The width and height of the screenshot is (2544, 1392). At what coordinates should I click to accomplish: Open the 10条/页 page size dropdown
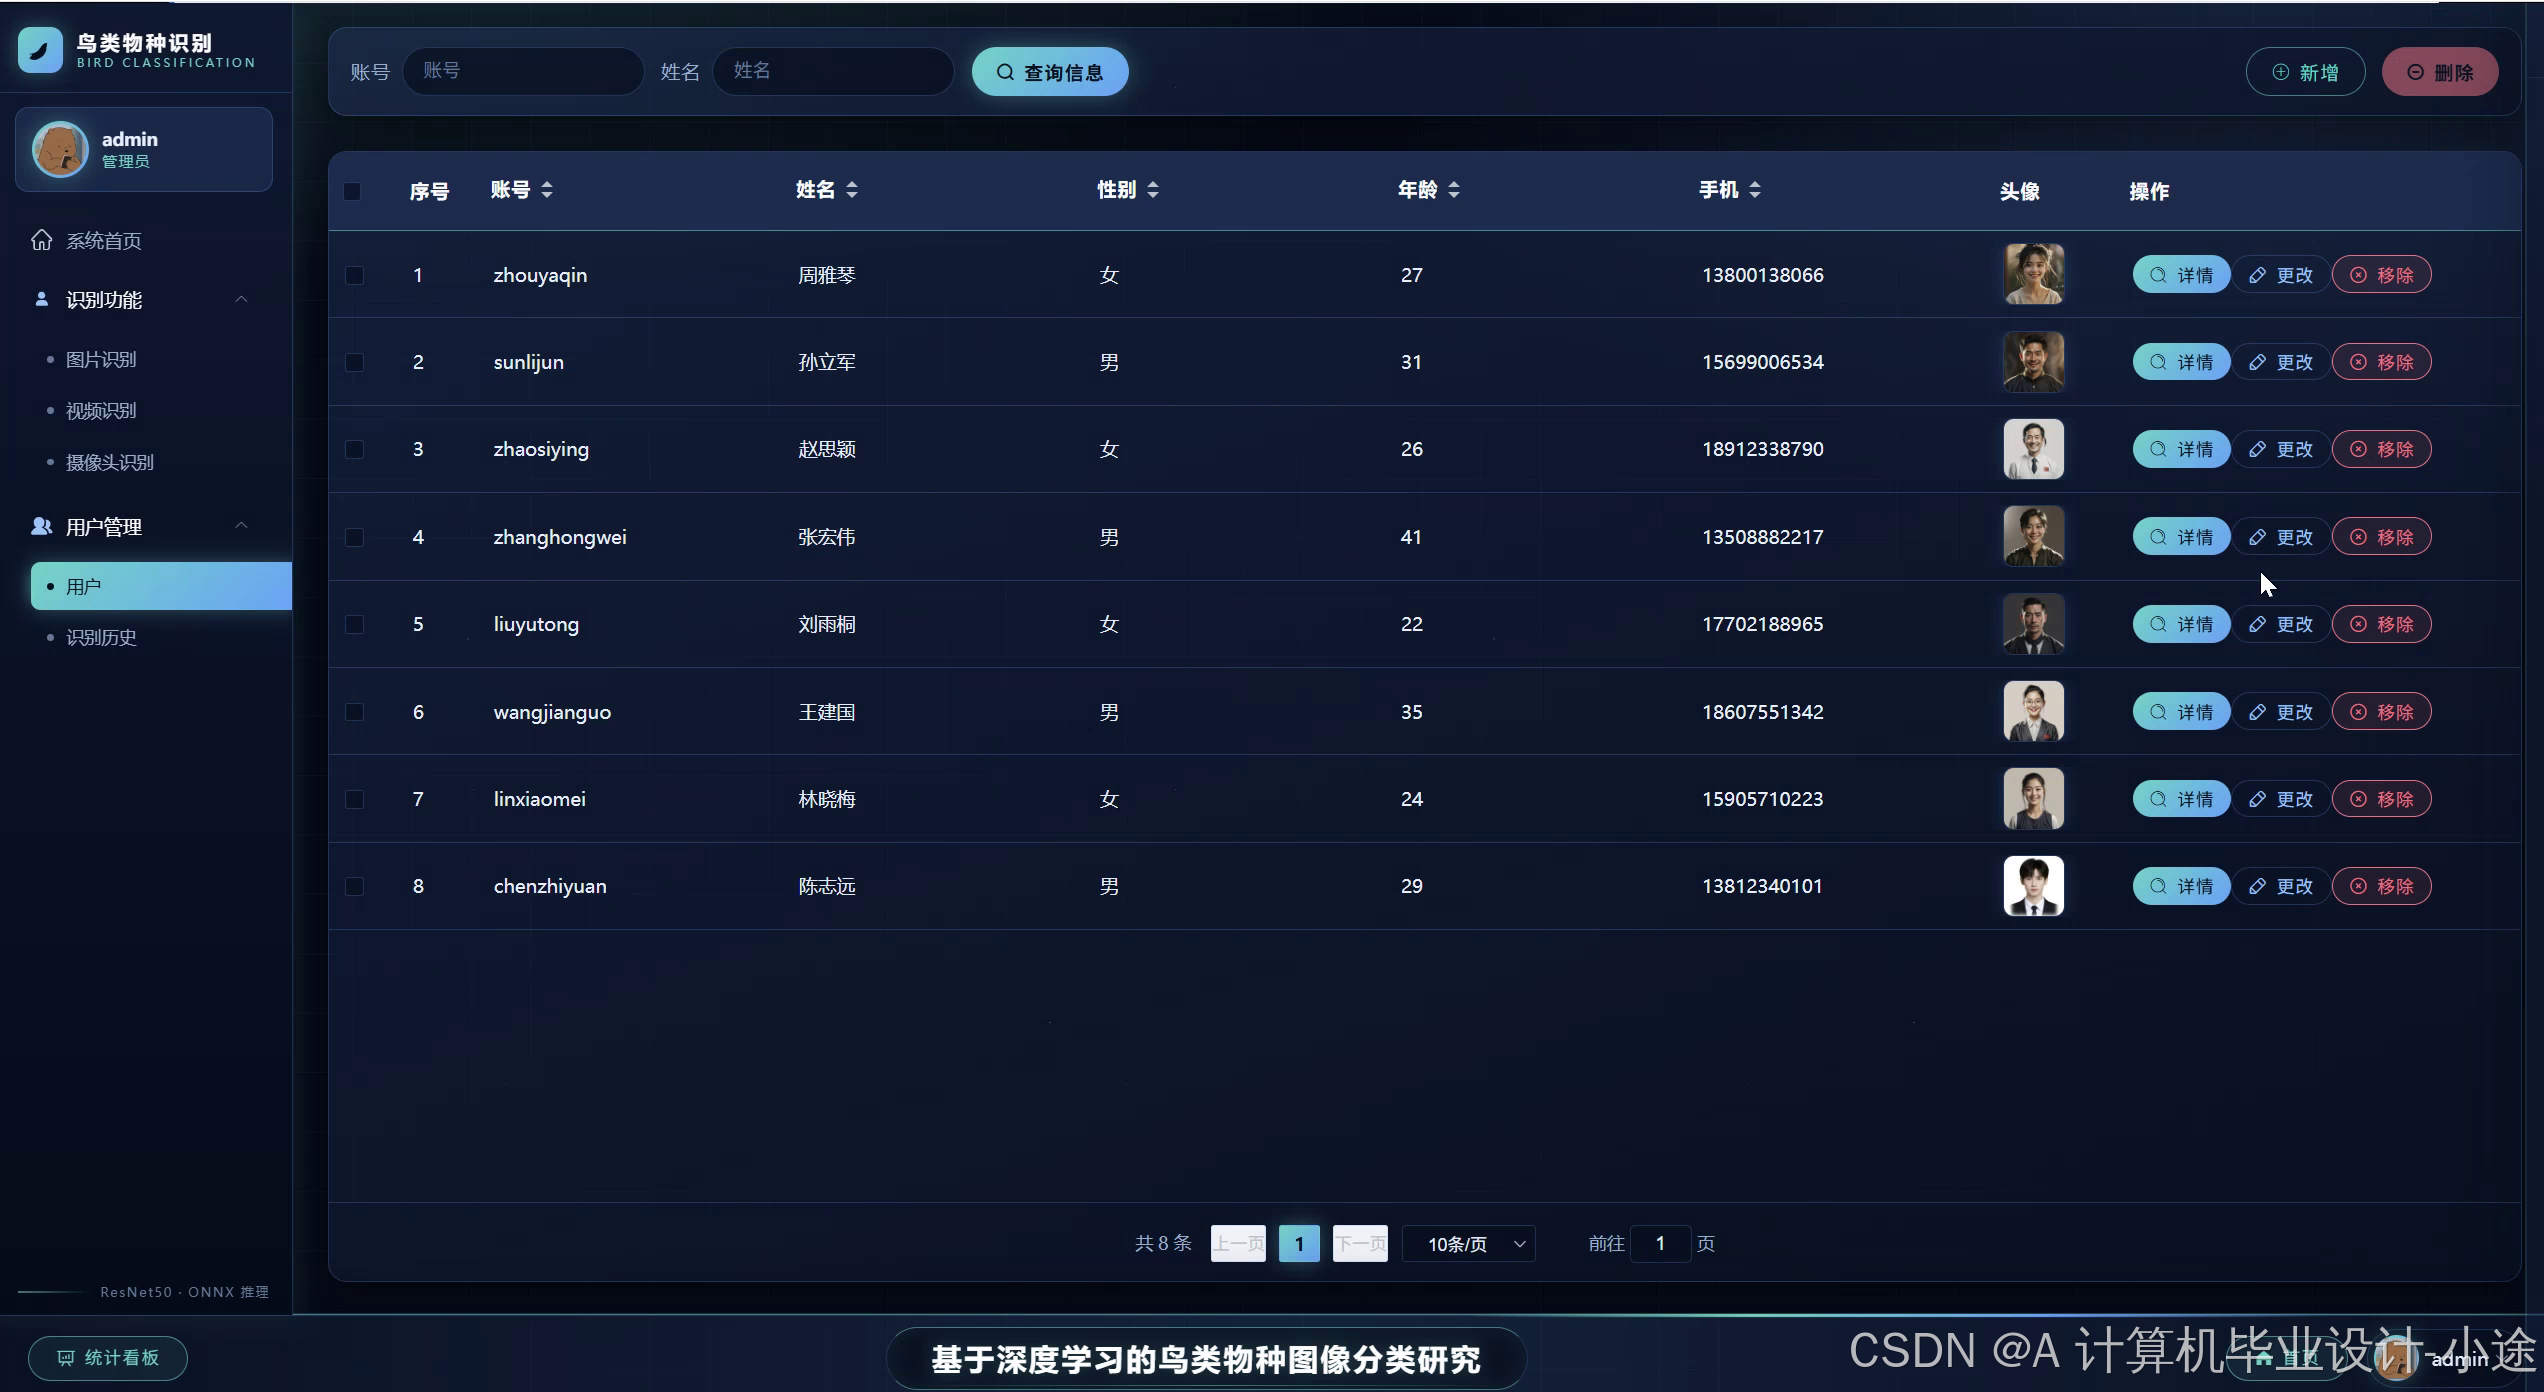tap(1469, 1244)
